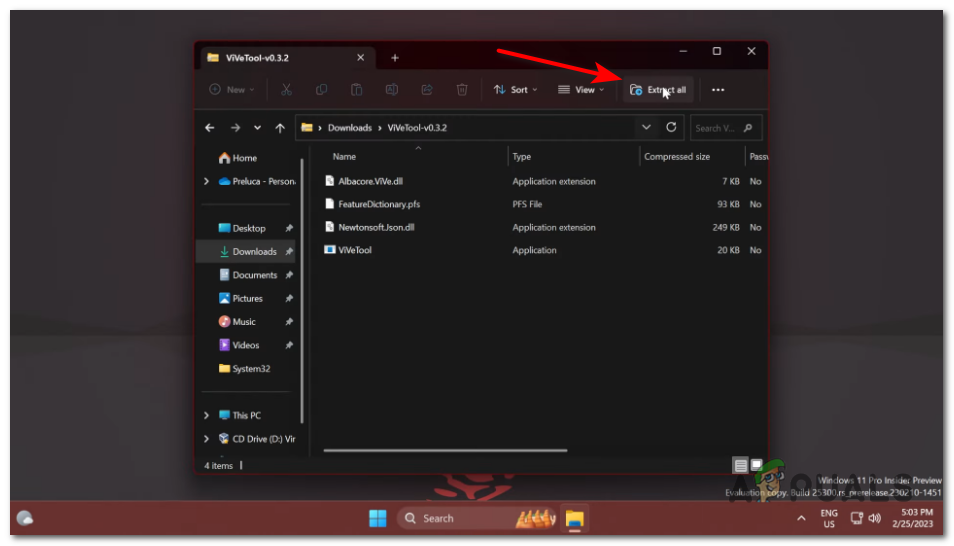Click the navigation pane vertical scrollbar

tap(302, 290)
